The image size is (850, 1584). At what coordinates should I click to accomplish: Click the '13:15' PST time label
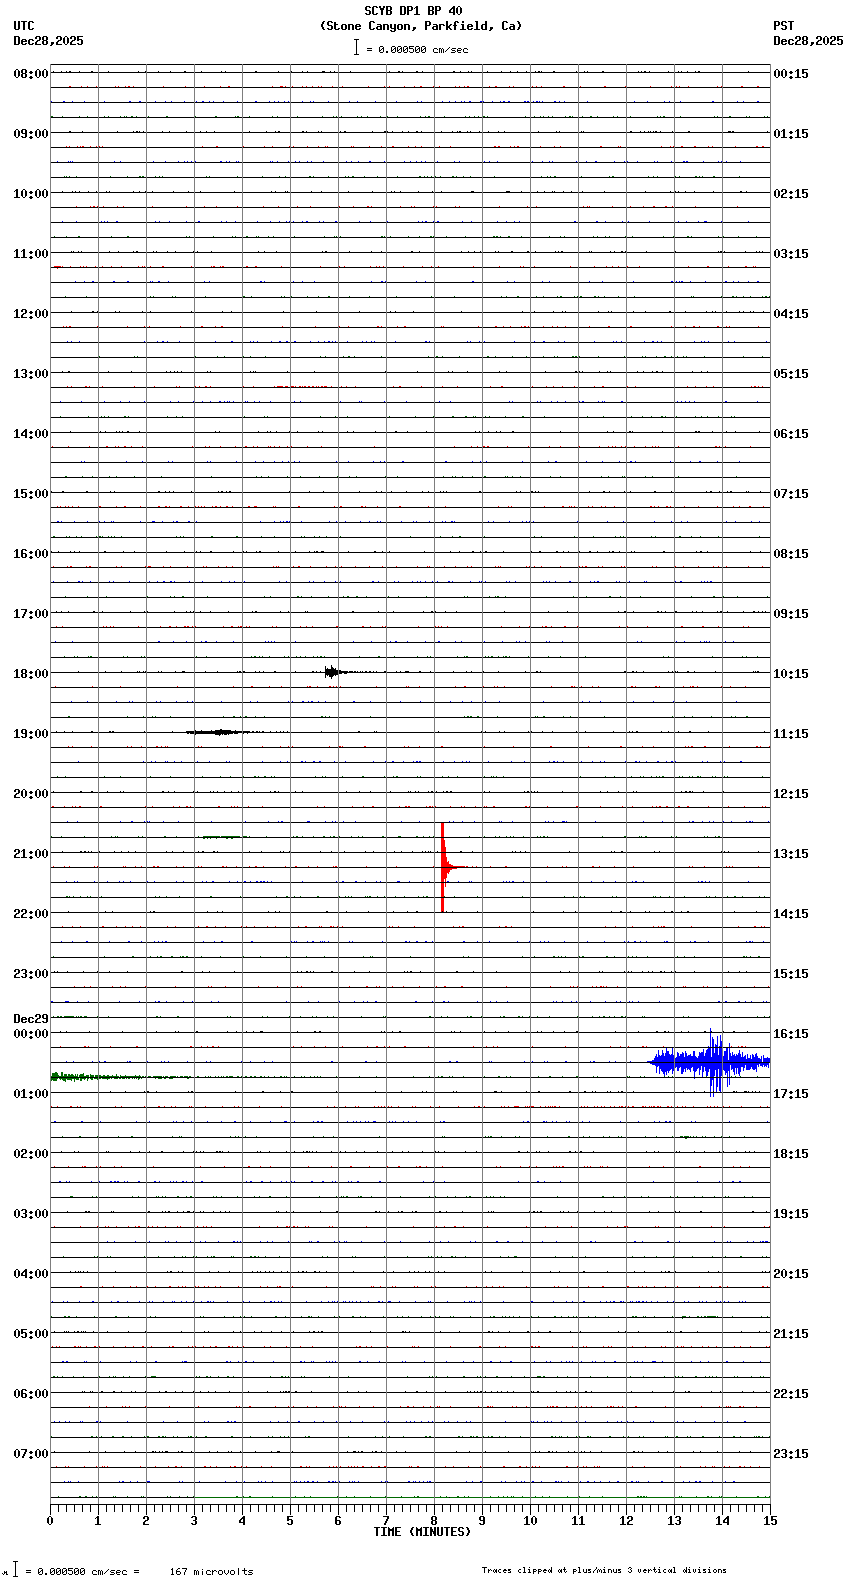tap(791, 854)
